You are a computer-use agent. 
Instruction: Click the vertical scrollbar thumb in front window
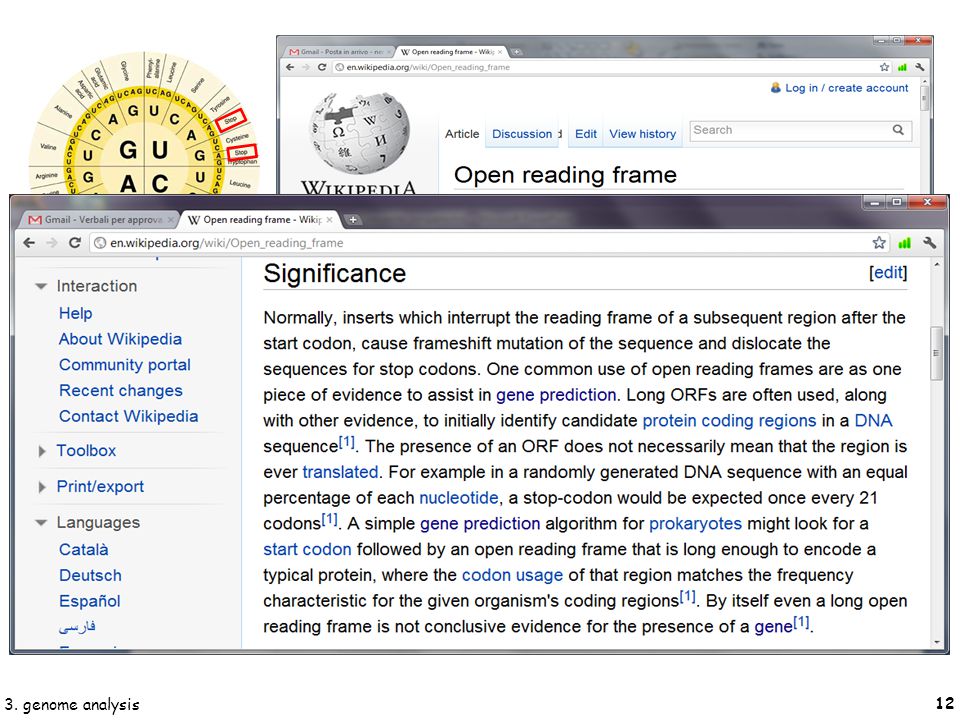pyautogui.click(x=936, y=354)
